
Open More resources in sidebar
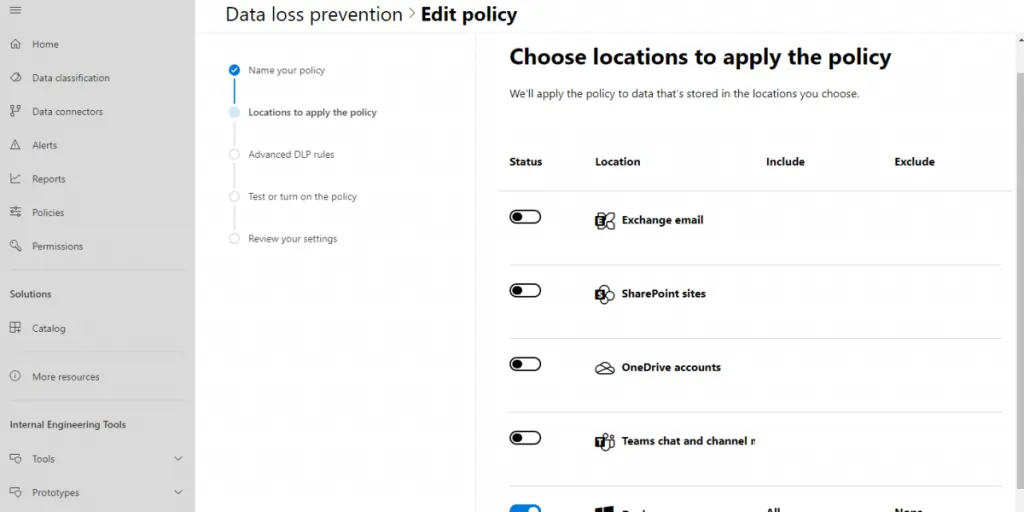tap(65, 377)
